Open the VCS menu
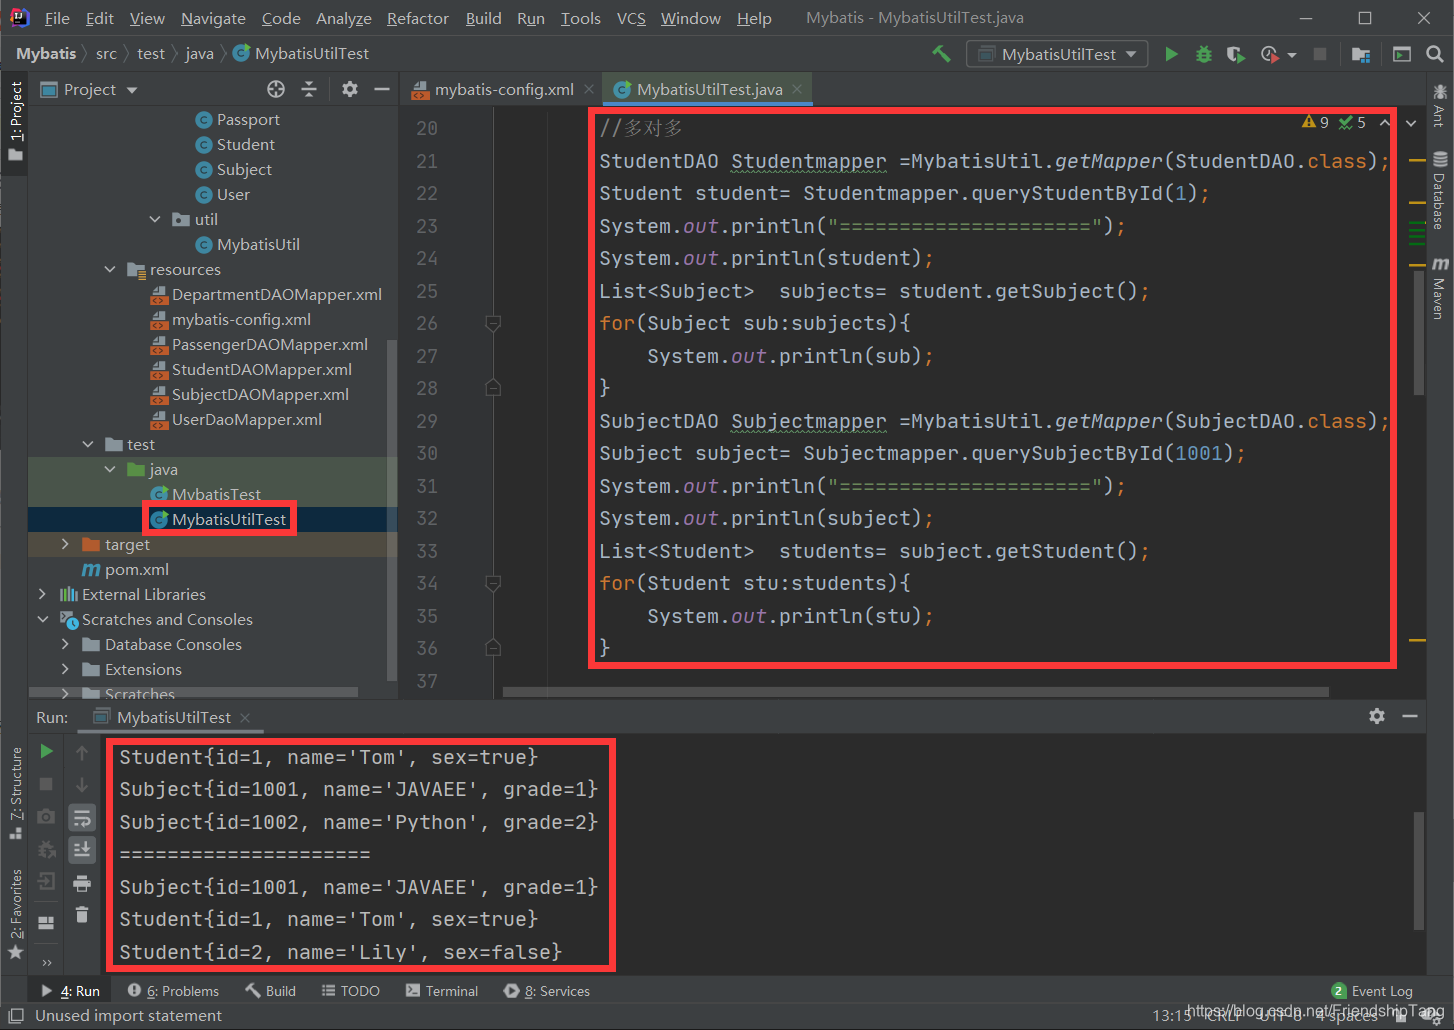This screenshot has width=1454, height=1030. click(x=631, y=18)
